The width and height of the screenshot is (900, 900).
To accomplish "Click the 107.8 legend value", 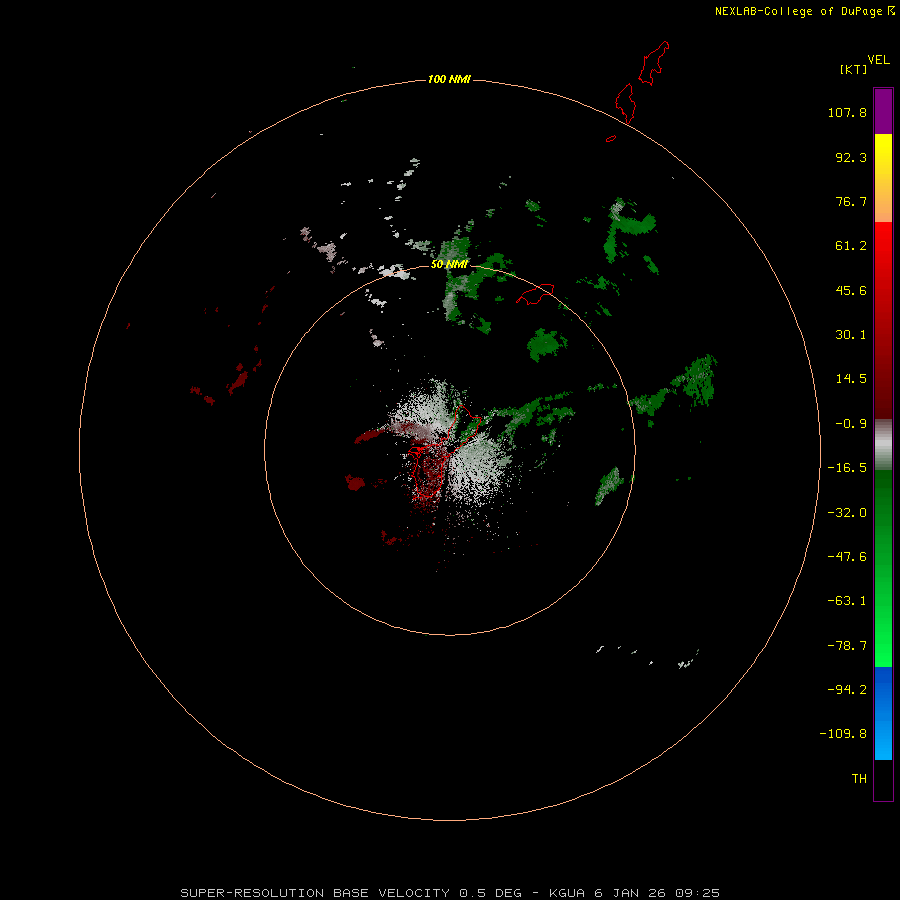I will click(847, 112).
